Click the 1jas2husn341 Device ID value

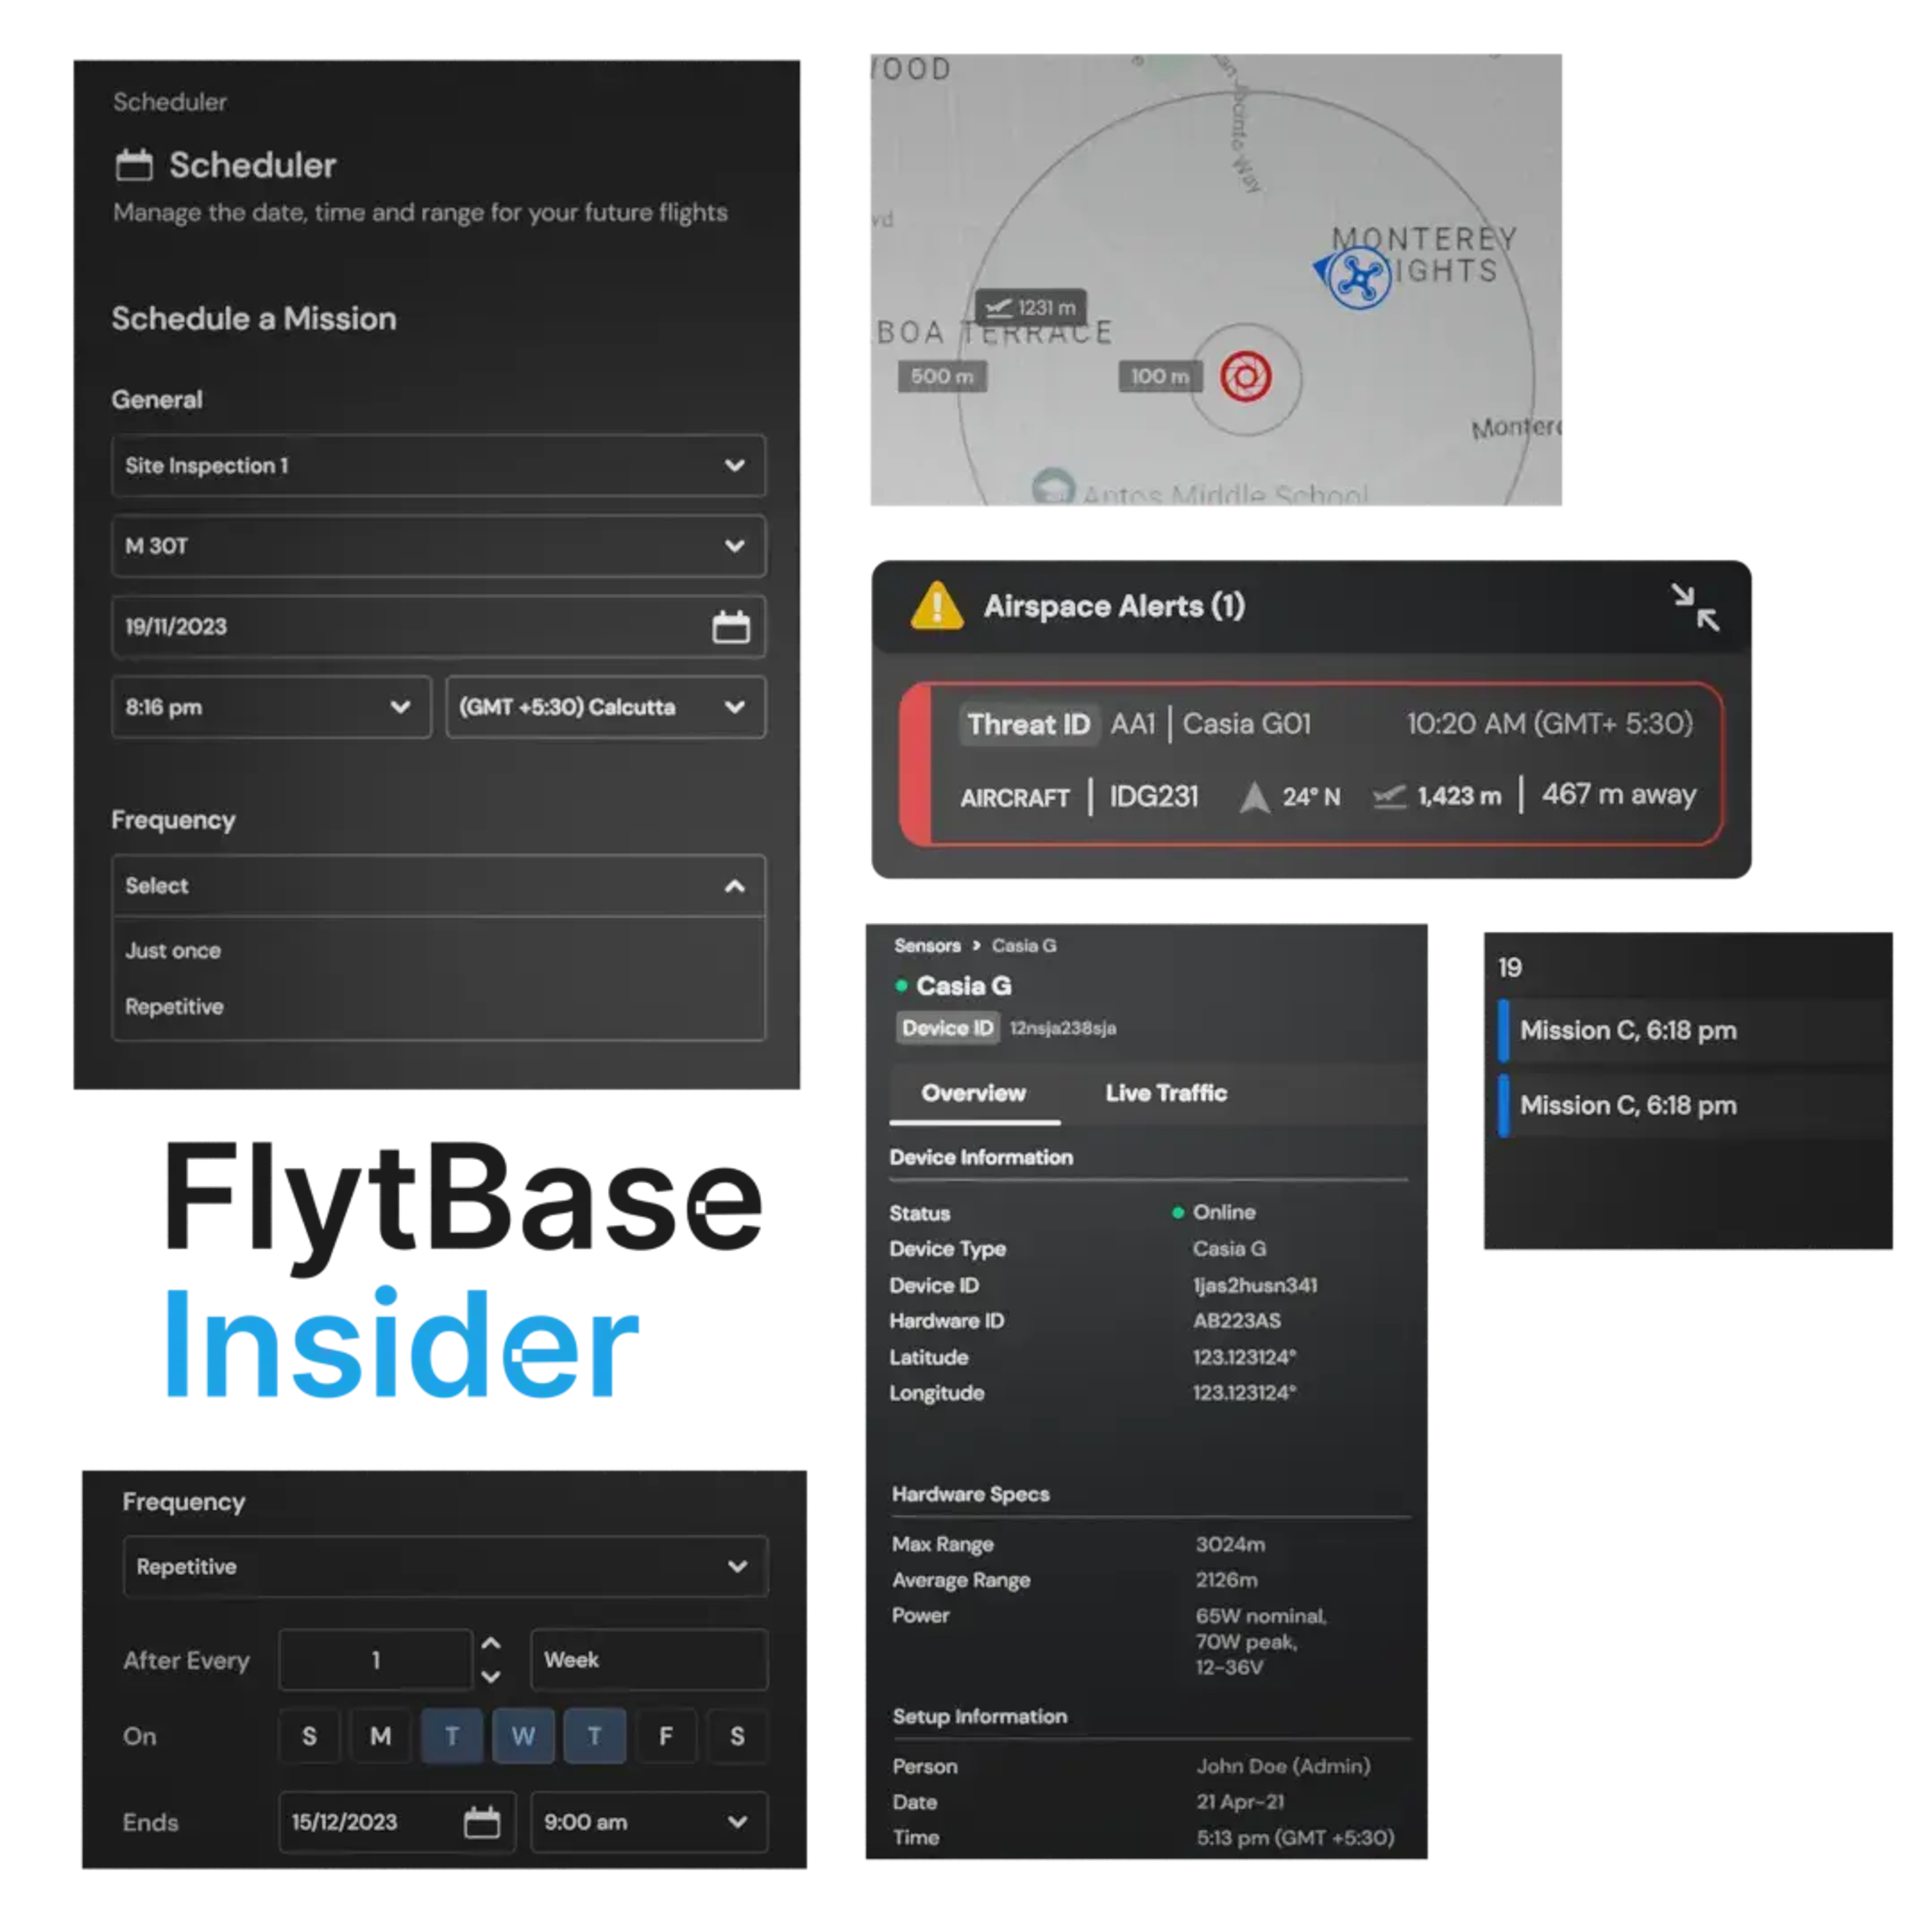(x=1255, y=1285)
